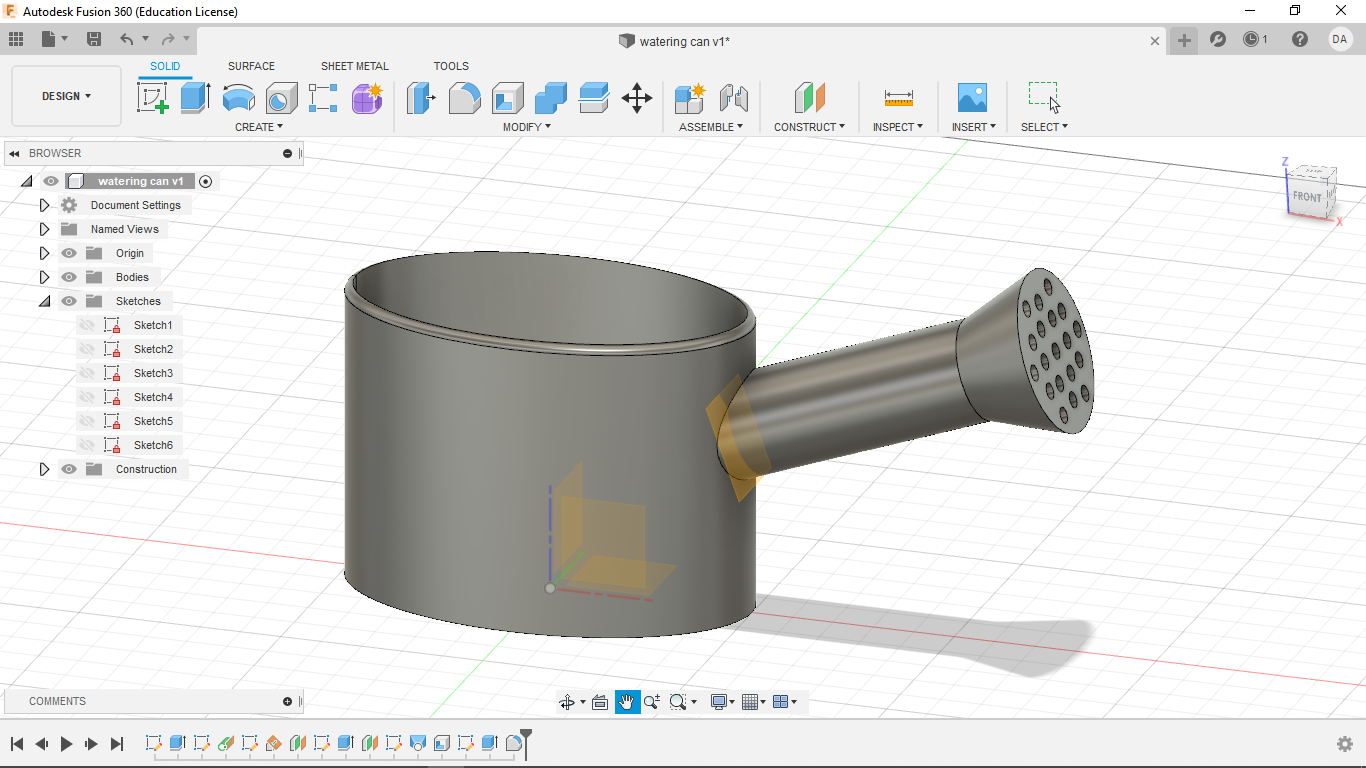The width and height of the screenshot is (1366, 768).
Task: Select the Hole tool
Action: (x=281, y=98)
